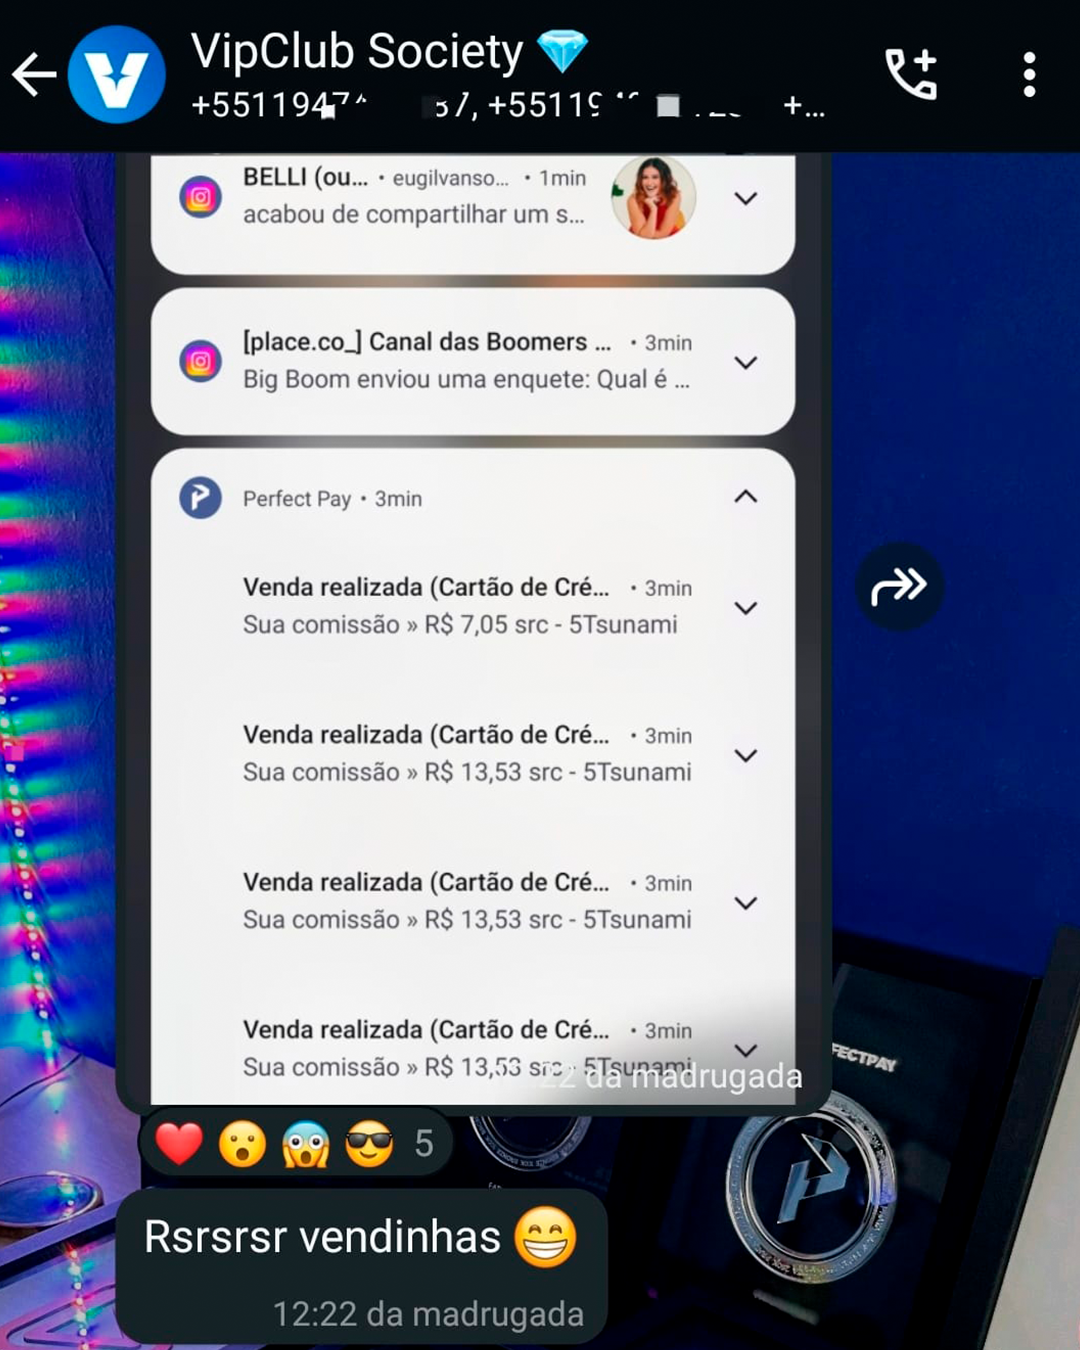Tap the forward arrow beside the screenshot message
The height and width of the screenshot is (1350, 1080).
click(899, 586)
